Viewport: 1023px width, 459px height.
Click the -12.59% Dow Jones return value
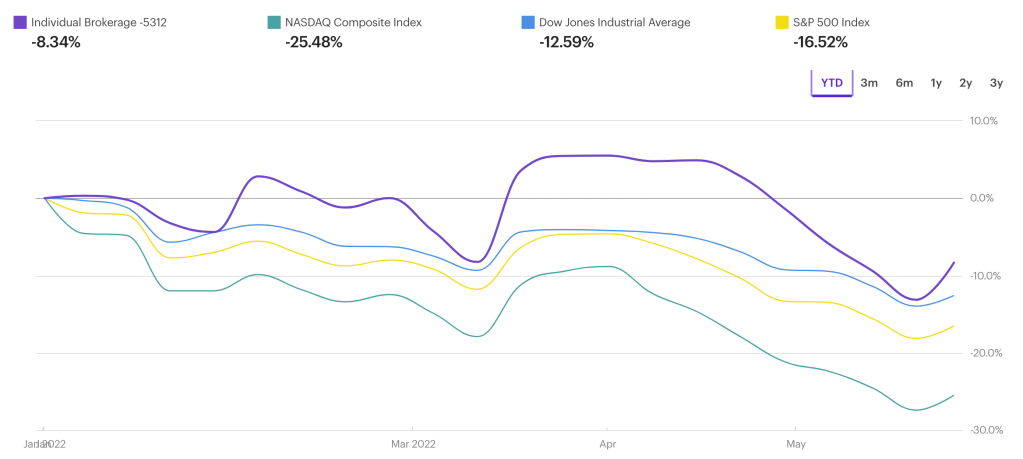565,42
